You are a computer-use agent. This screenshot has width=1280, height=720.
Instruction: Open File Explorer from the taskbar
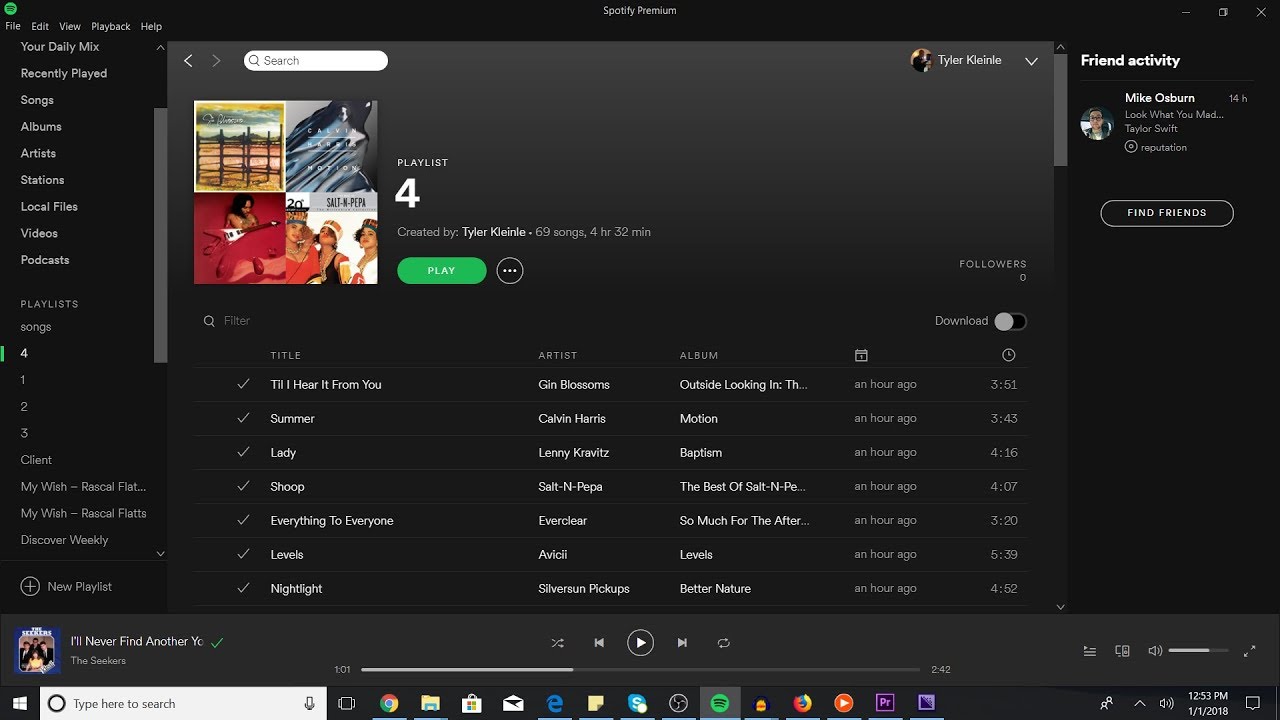tap(430, 704)
